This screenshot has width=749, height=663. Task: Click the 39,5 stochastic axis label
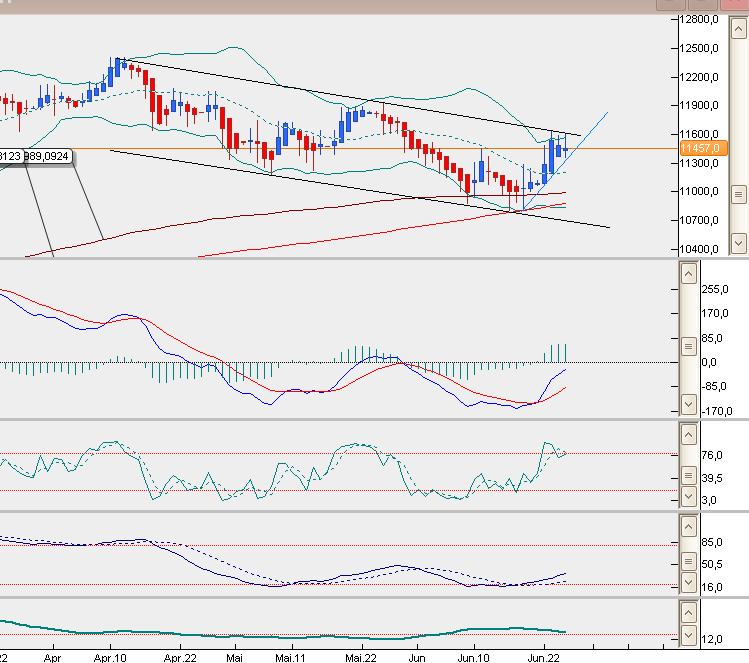[712, 478]
